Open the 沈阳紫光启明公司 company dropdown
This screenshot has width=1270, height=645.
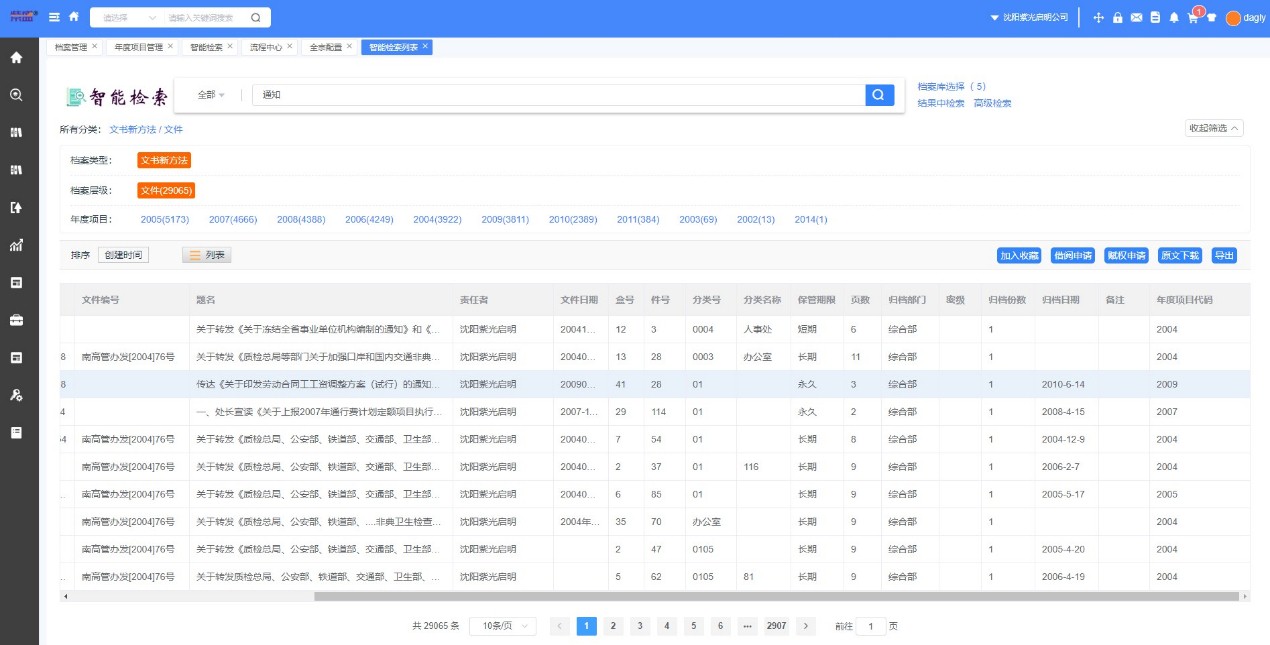[1028, 18]
